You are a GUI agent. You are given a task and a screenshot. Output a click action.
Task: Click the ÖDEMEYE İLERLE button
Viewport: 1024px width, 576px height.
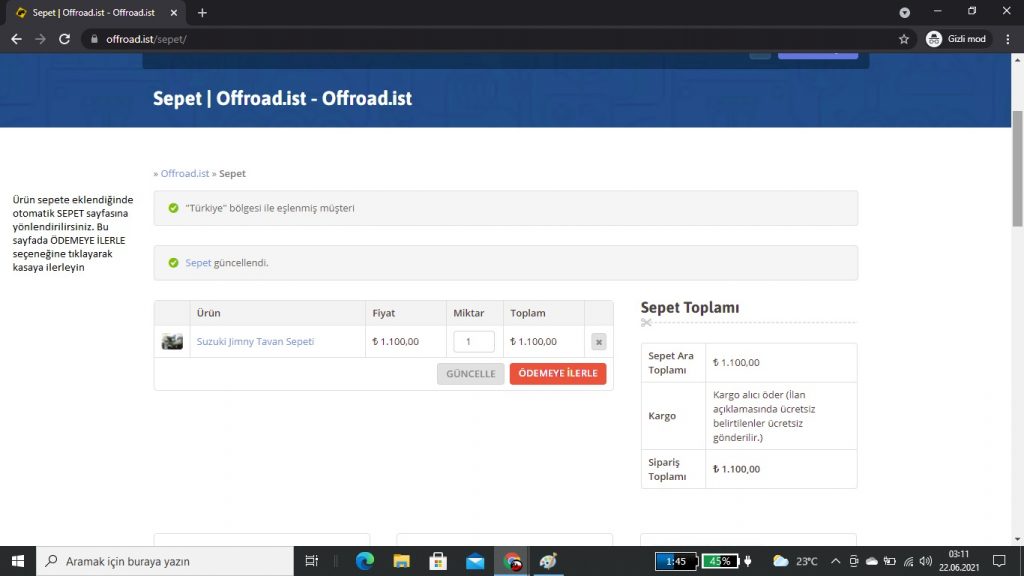tap(558, 374)
